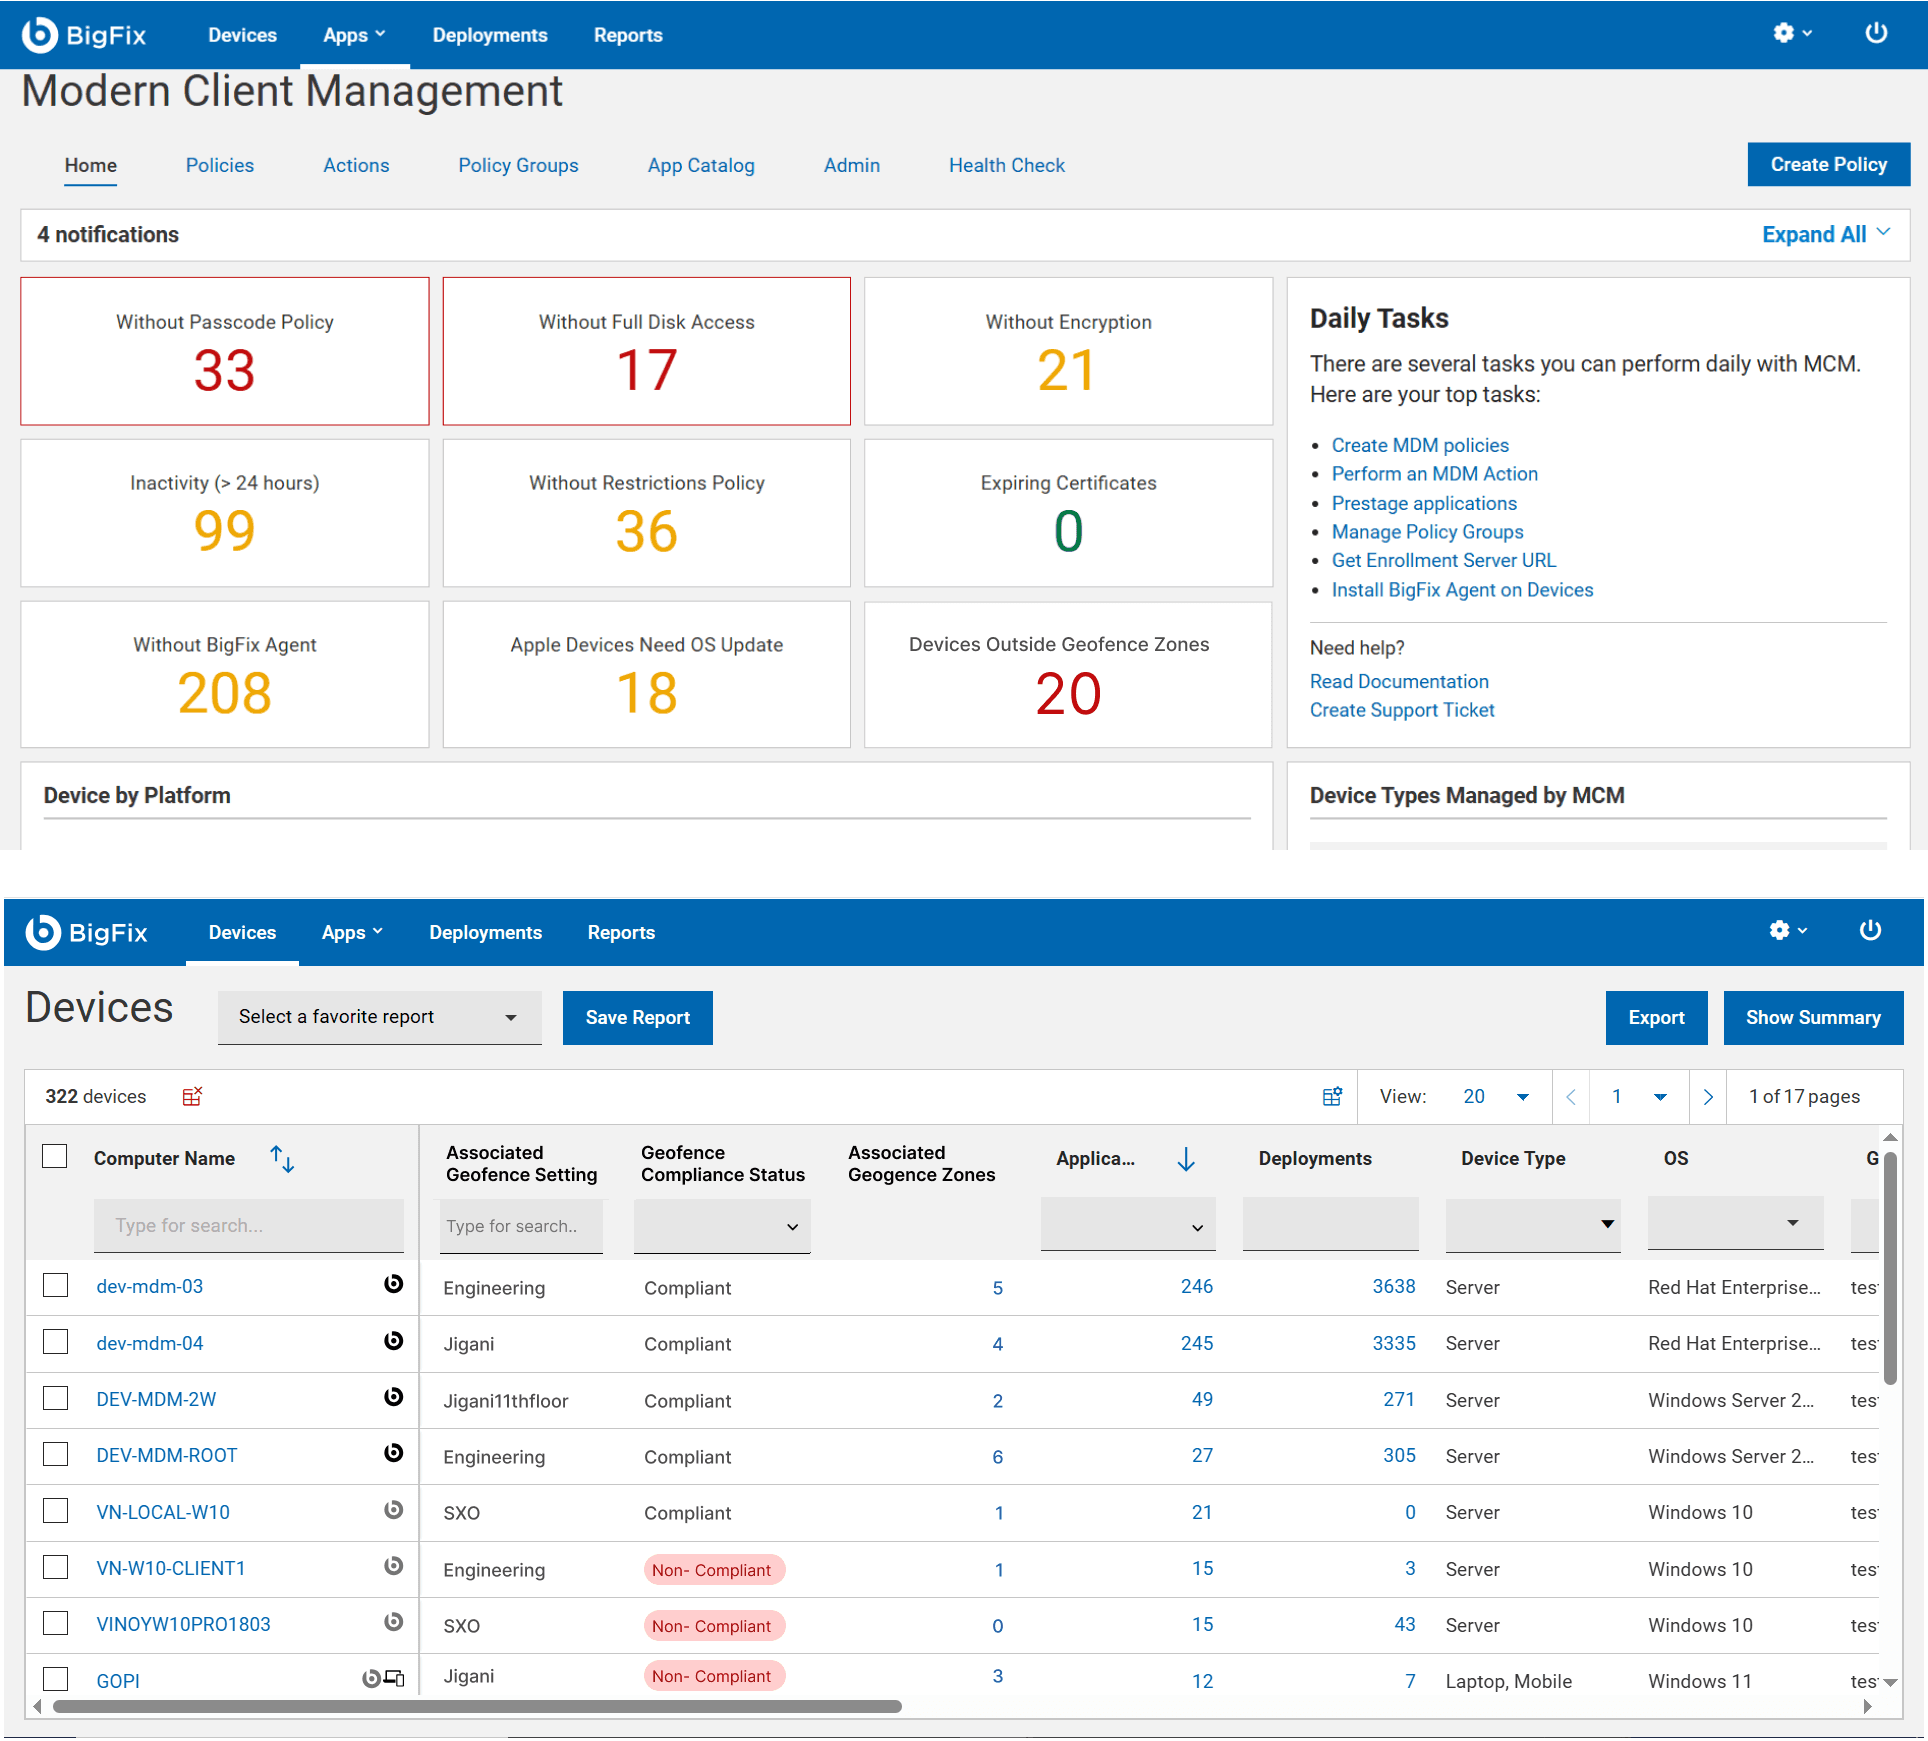
Task: Click the Computer Name search field
Action: tap(249, 1226)
